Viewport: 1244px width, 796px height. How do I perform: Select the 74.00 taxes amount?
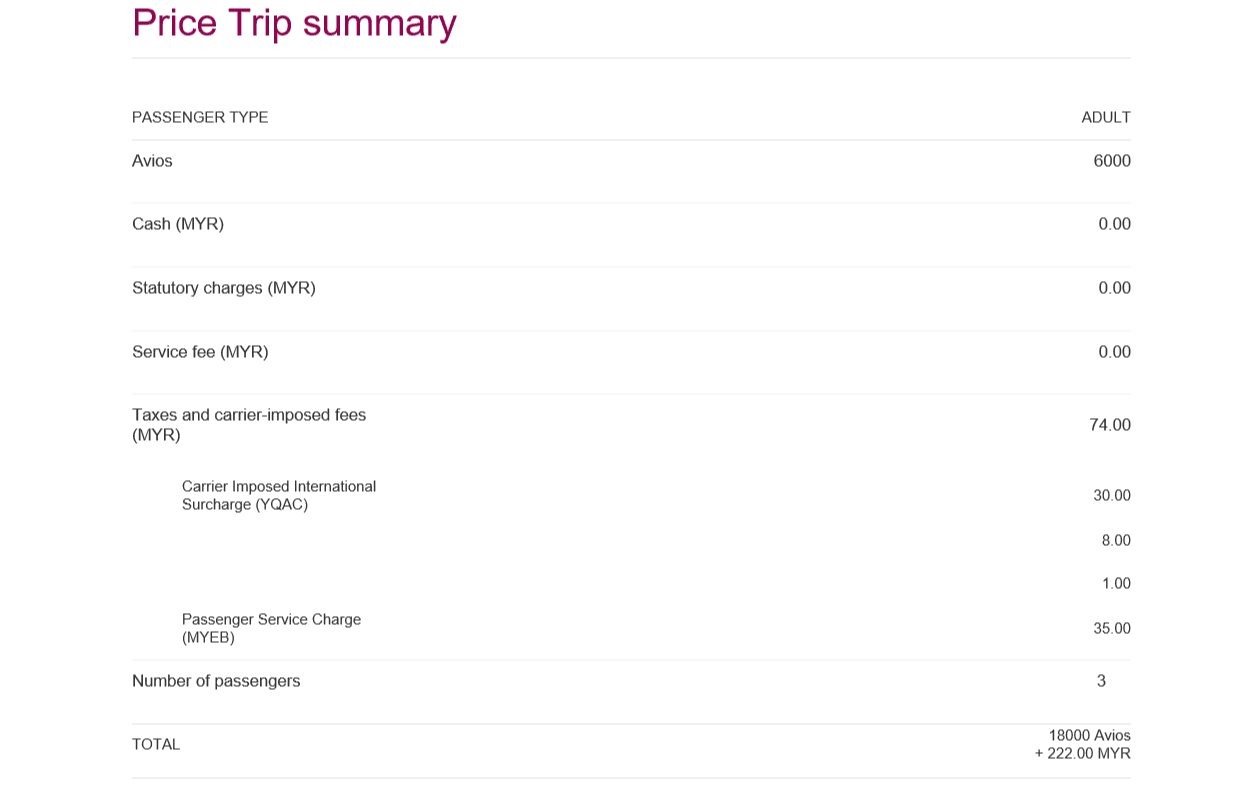1110,425
